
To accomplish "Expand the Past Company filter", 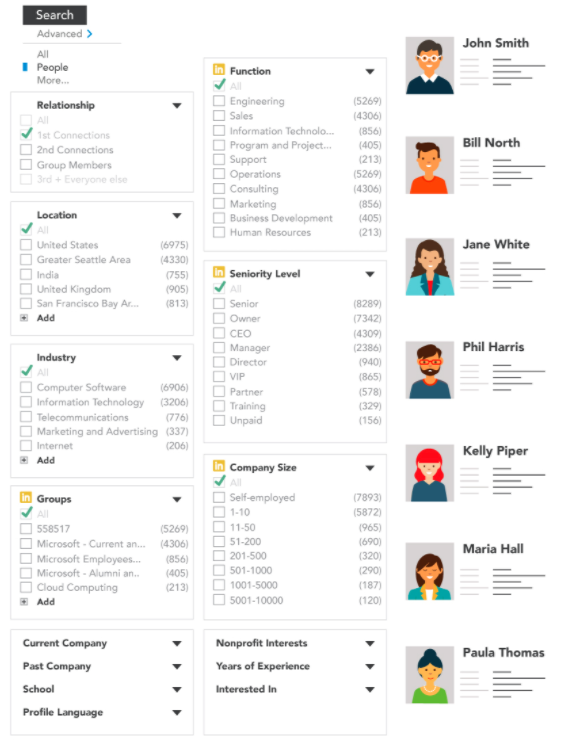I will click(x=177, y=667).
